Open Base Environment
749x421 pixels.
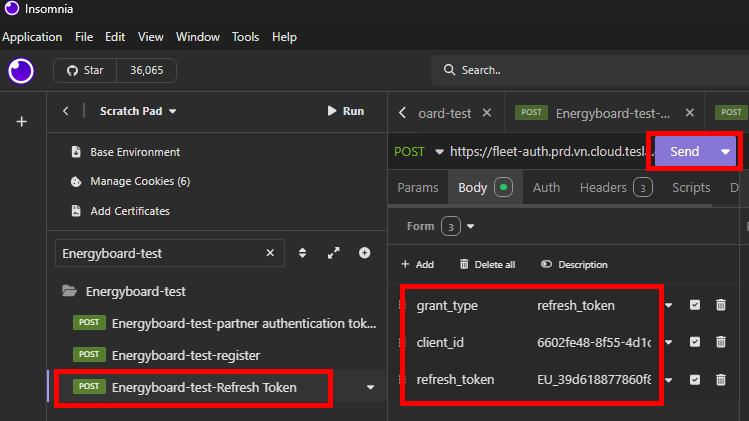(x=126, y=152)
